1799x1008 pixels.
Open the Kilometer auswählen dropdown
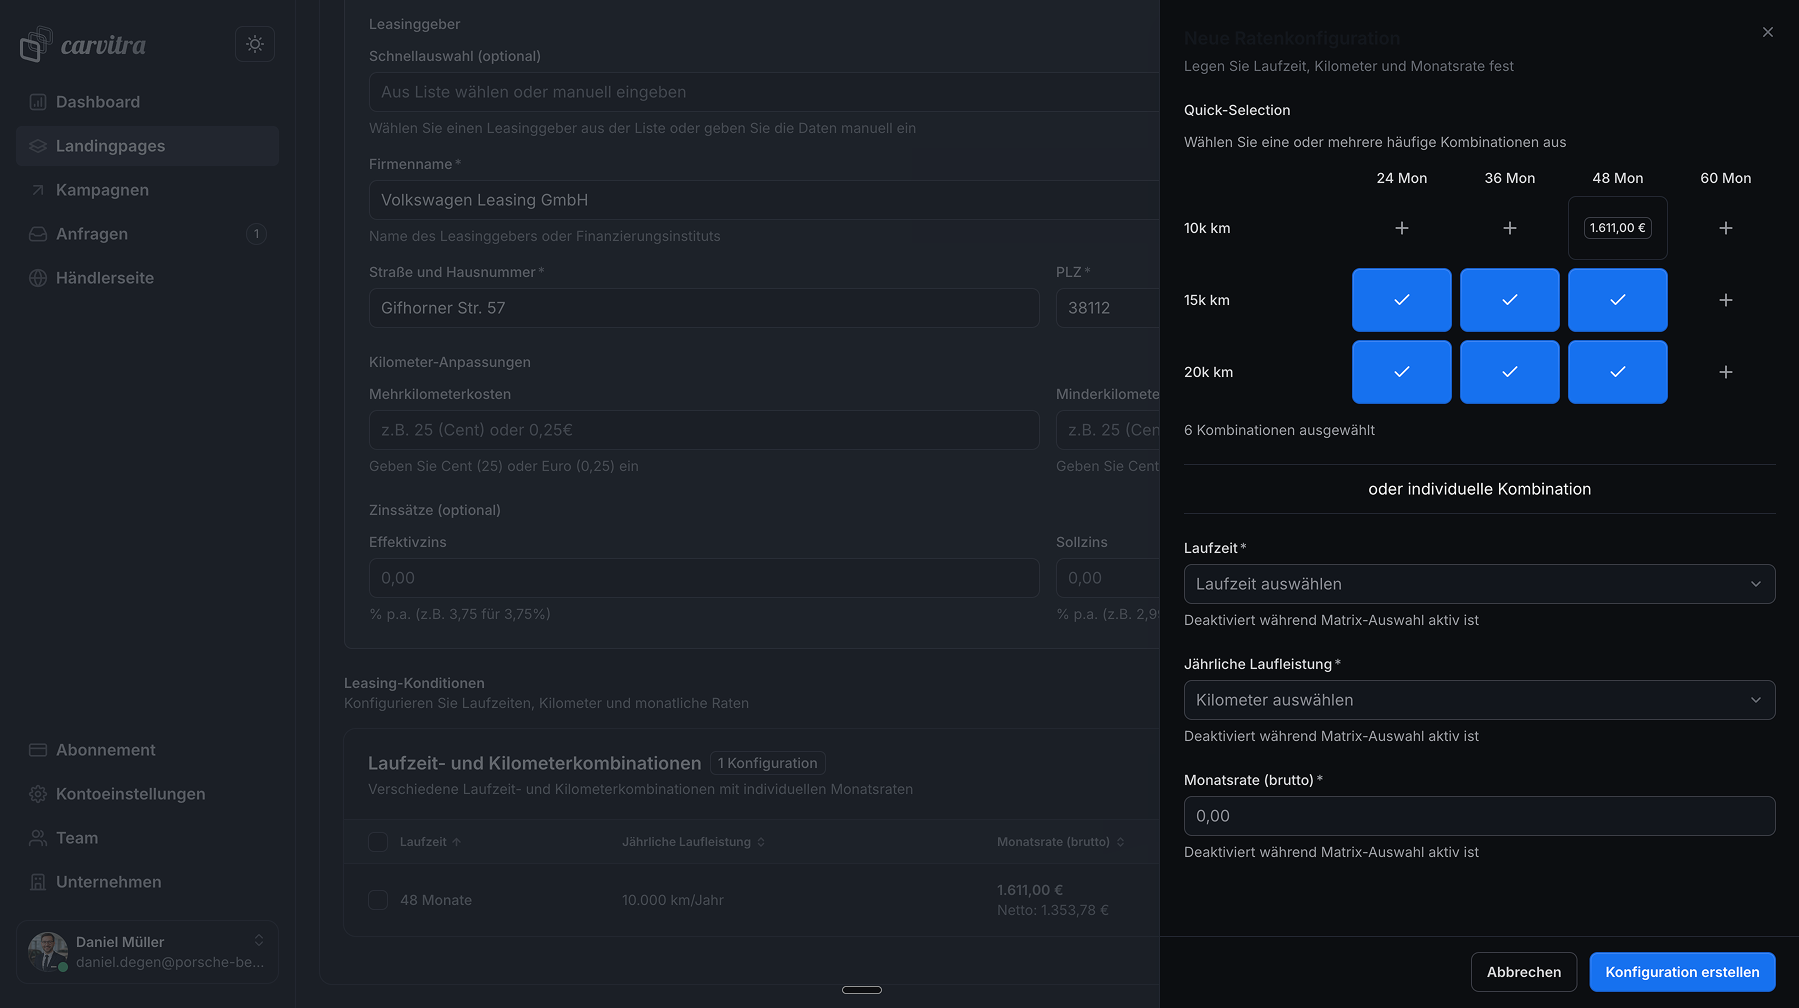1478,700
